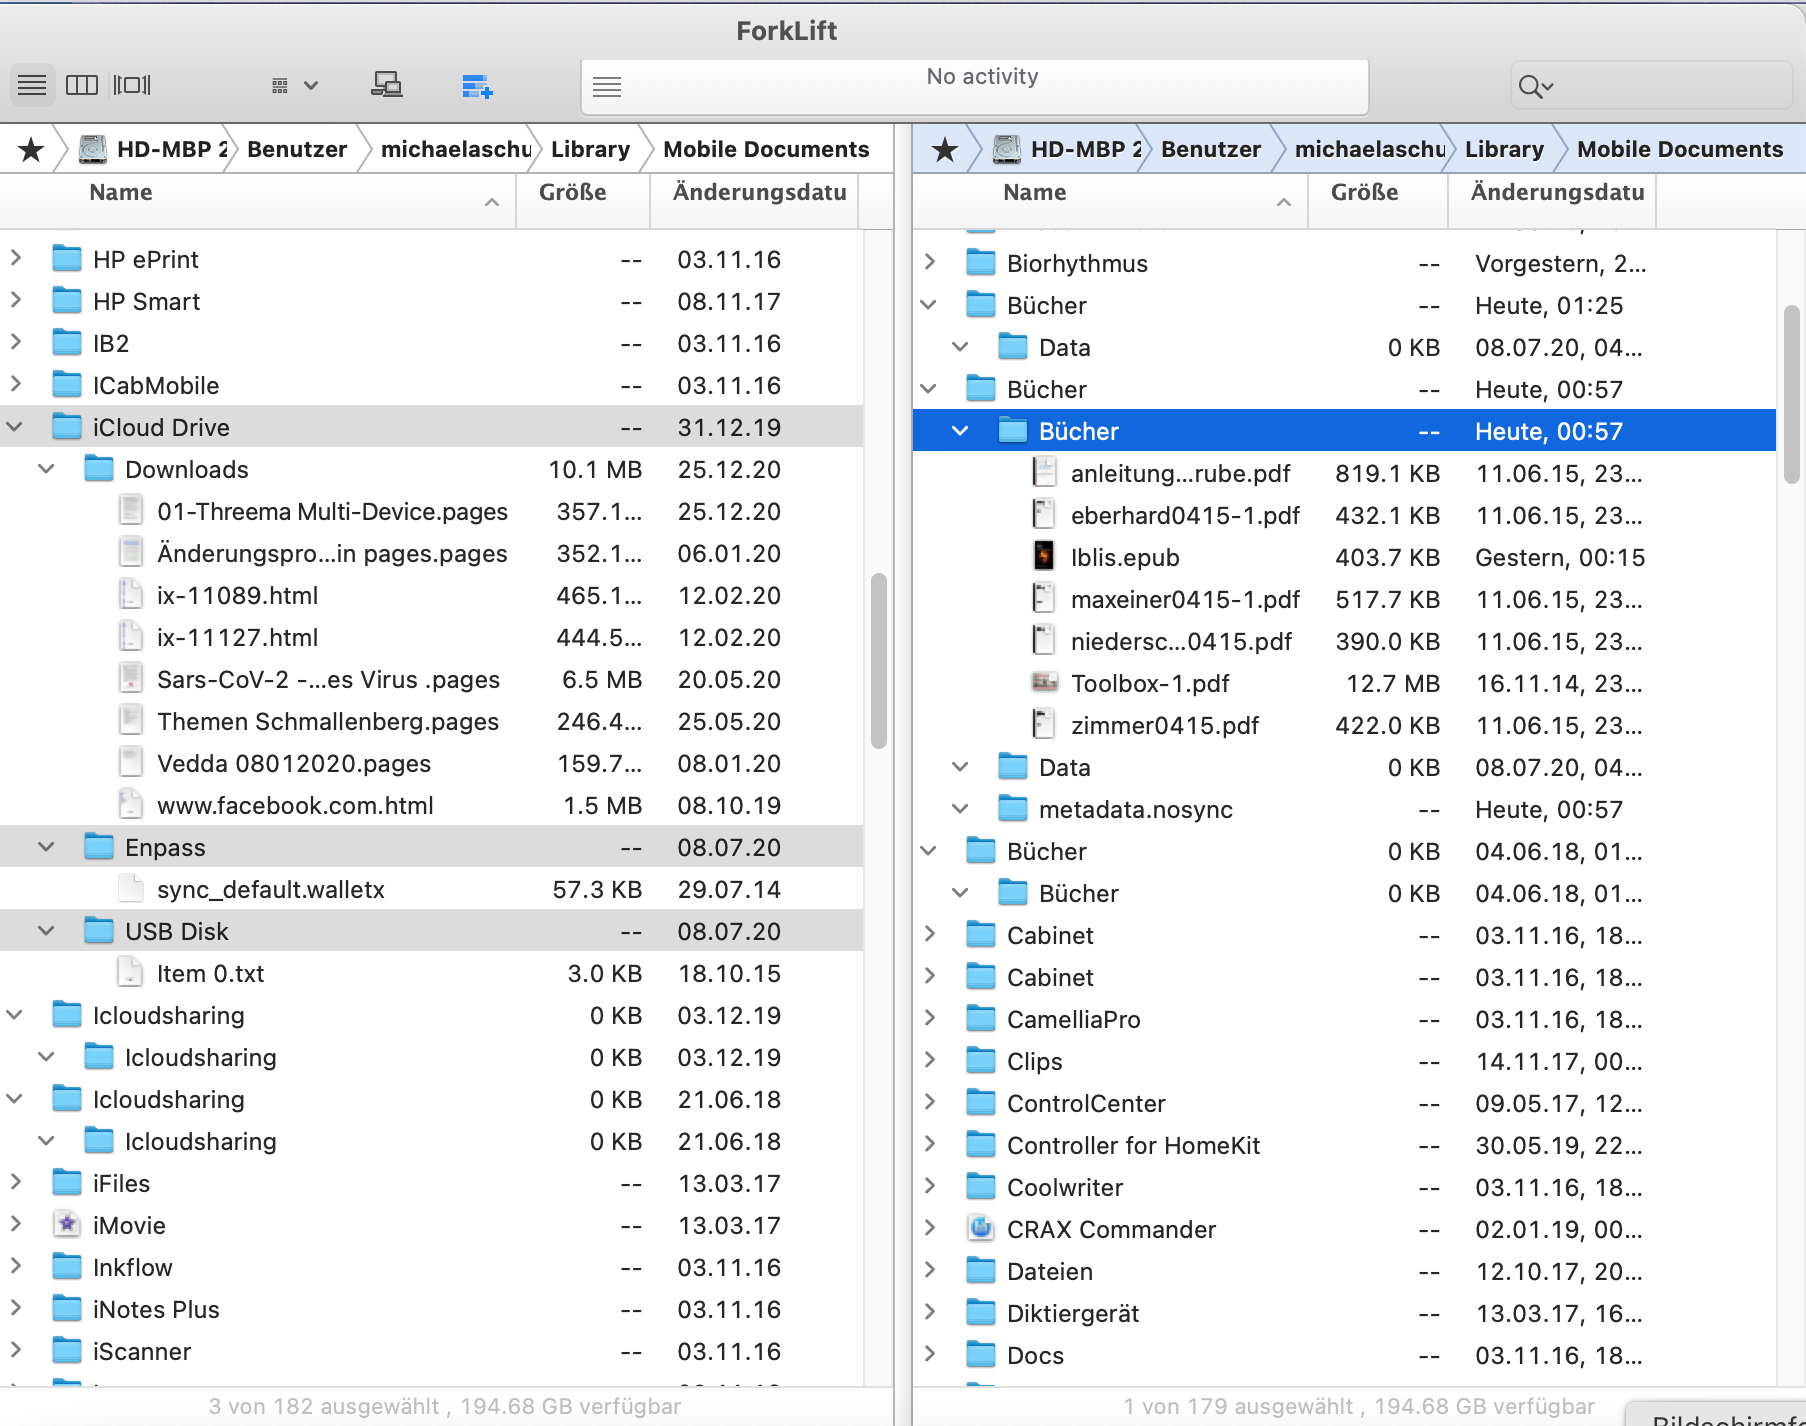Go to Library in left path bar
This screenshot has height=1426, width=1806.
tap(590, 150)
